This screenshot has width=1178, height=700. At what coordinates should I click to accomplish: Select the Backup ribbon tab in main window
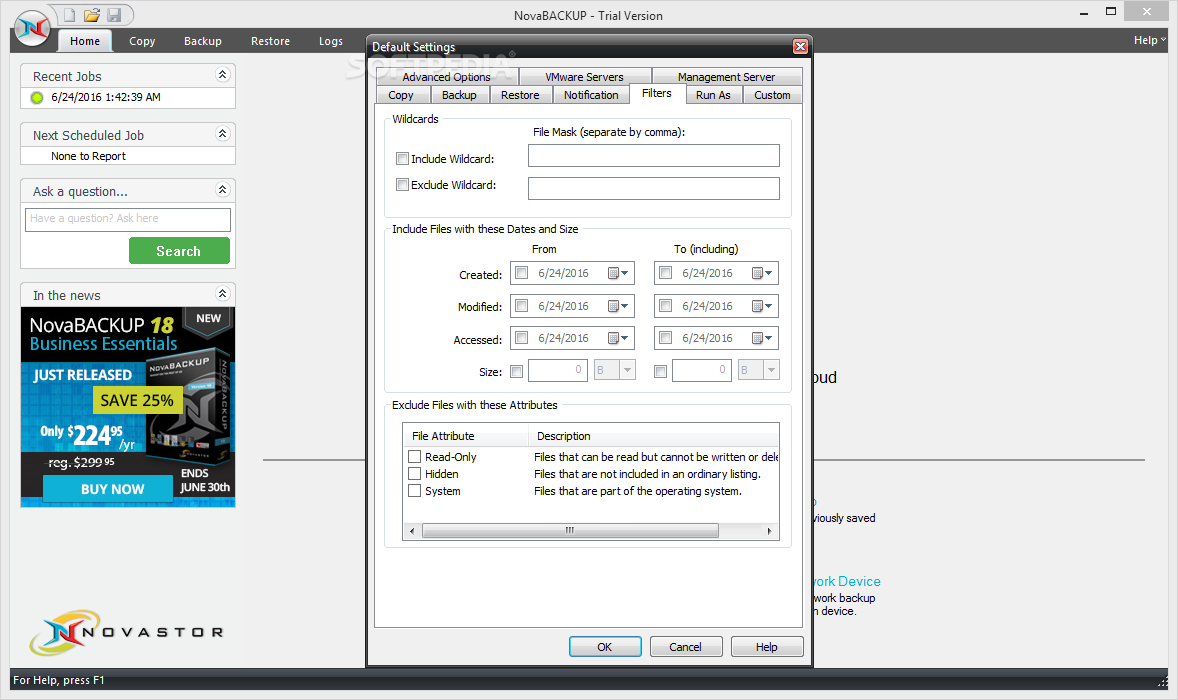click(x=203, y=41)
